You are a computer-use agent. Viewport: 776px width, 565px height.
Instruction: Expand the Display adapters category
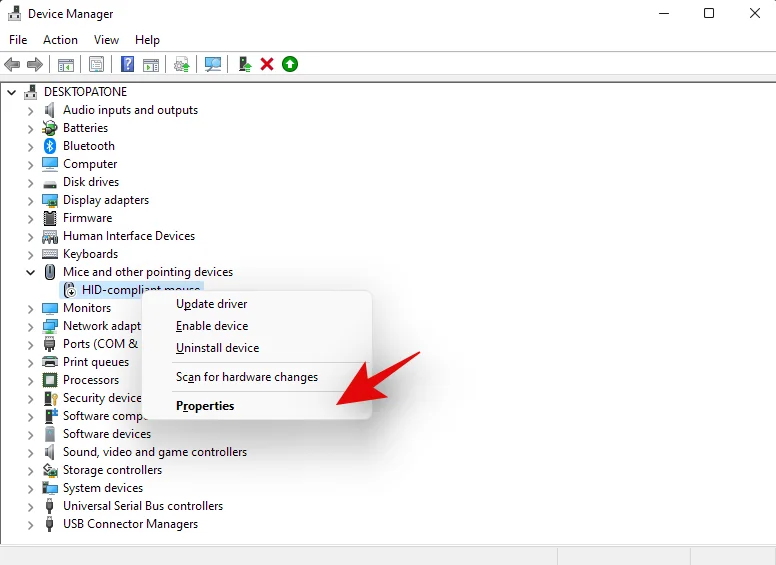pos(30,200)
